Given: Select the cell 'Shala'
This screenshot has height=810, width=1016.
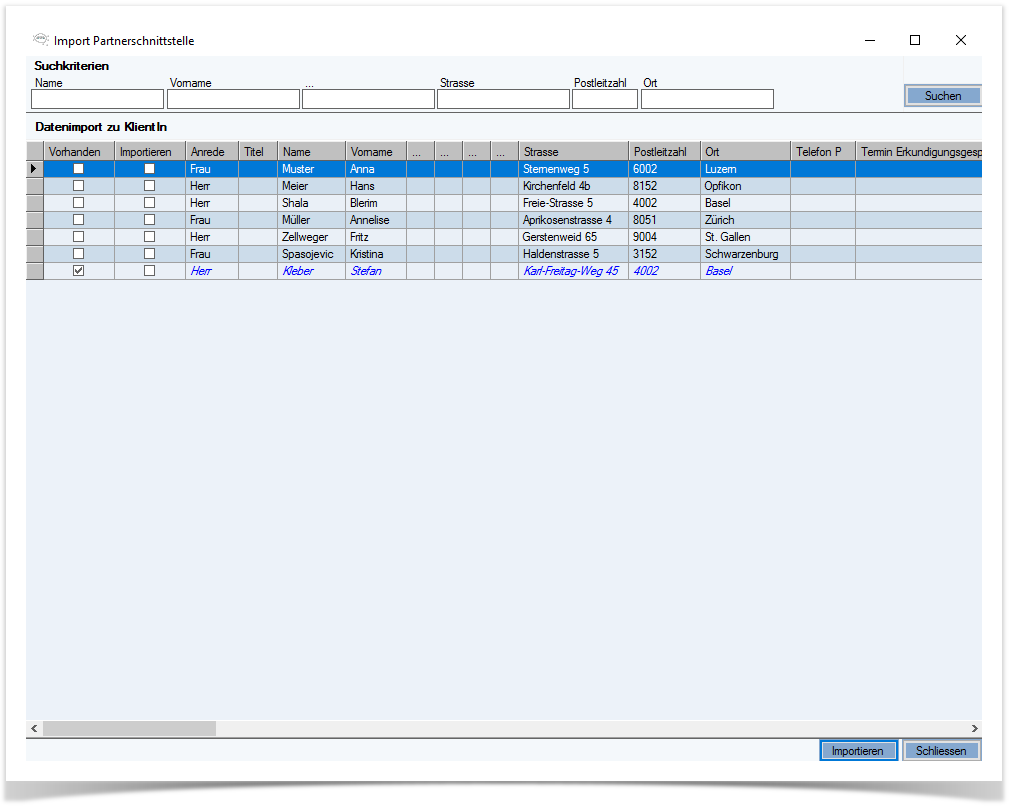Looking at the screenshot, I should click(312, 203).
